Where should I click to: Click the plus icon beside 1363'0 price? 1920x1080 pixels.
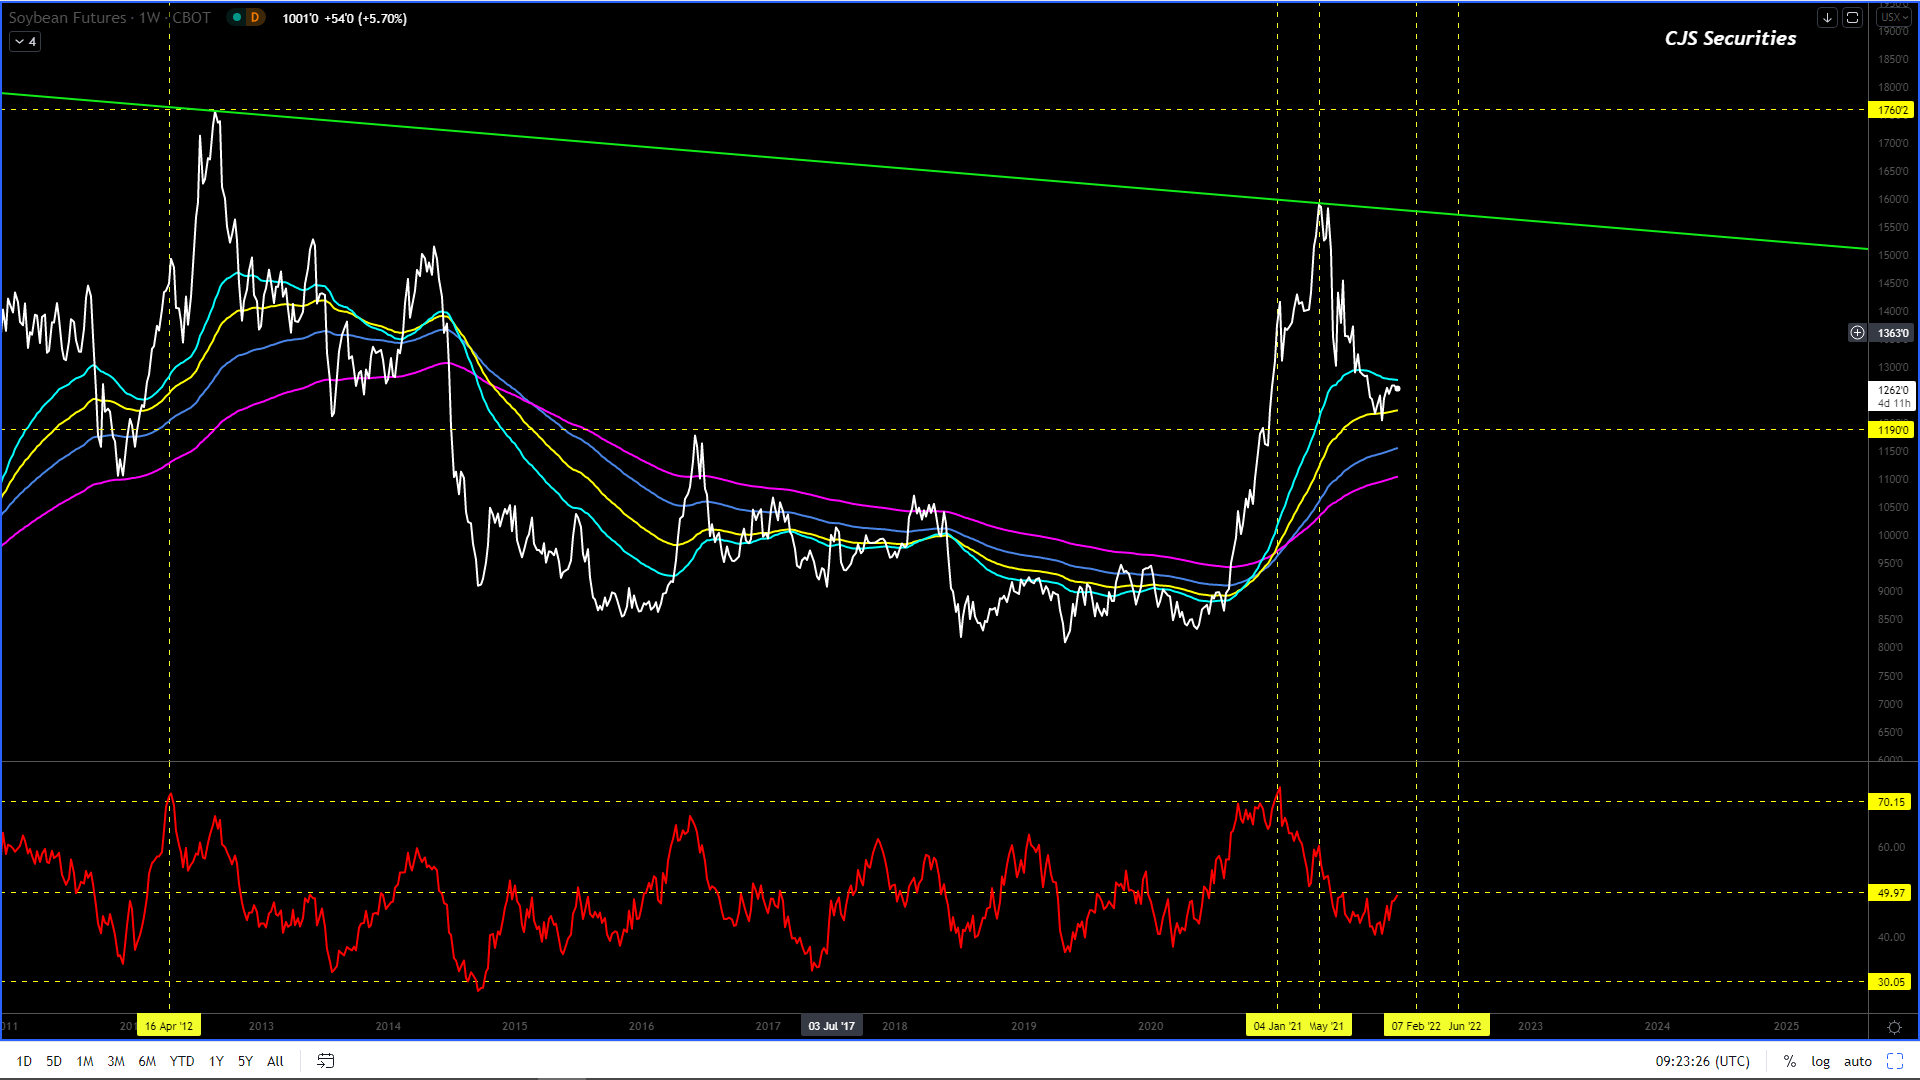click(x=1857, y=333)
